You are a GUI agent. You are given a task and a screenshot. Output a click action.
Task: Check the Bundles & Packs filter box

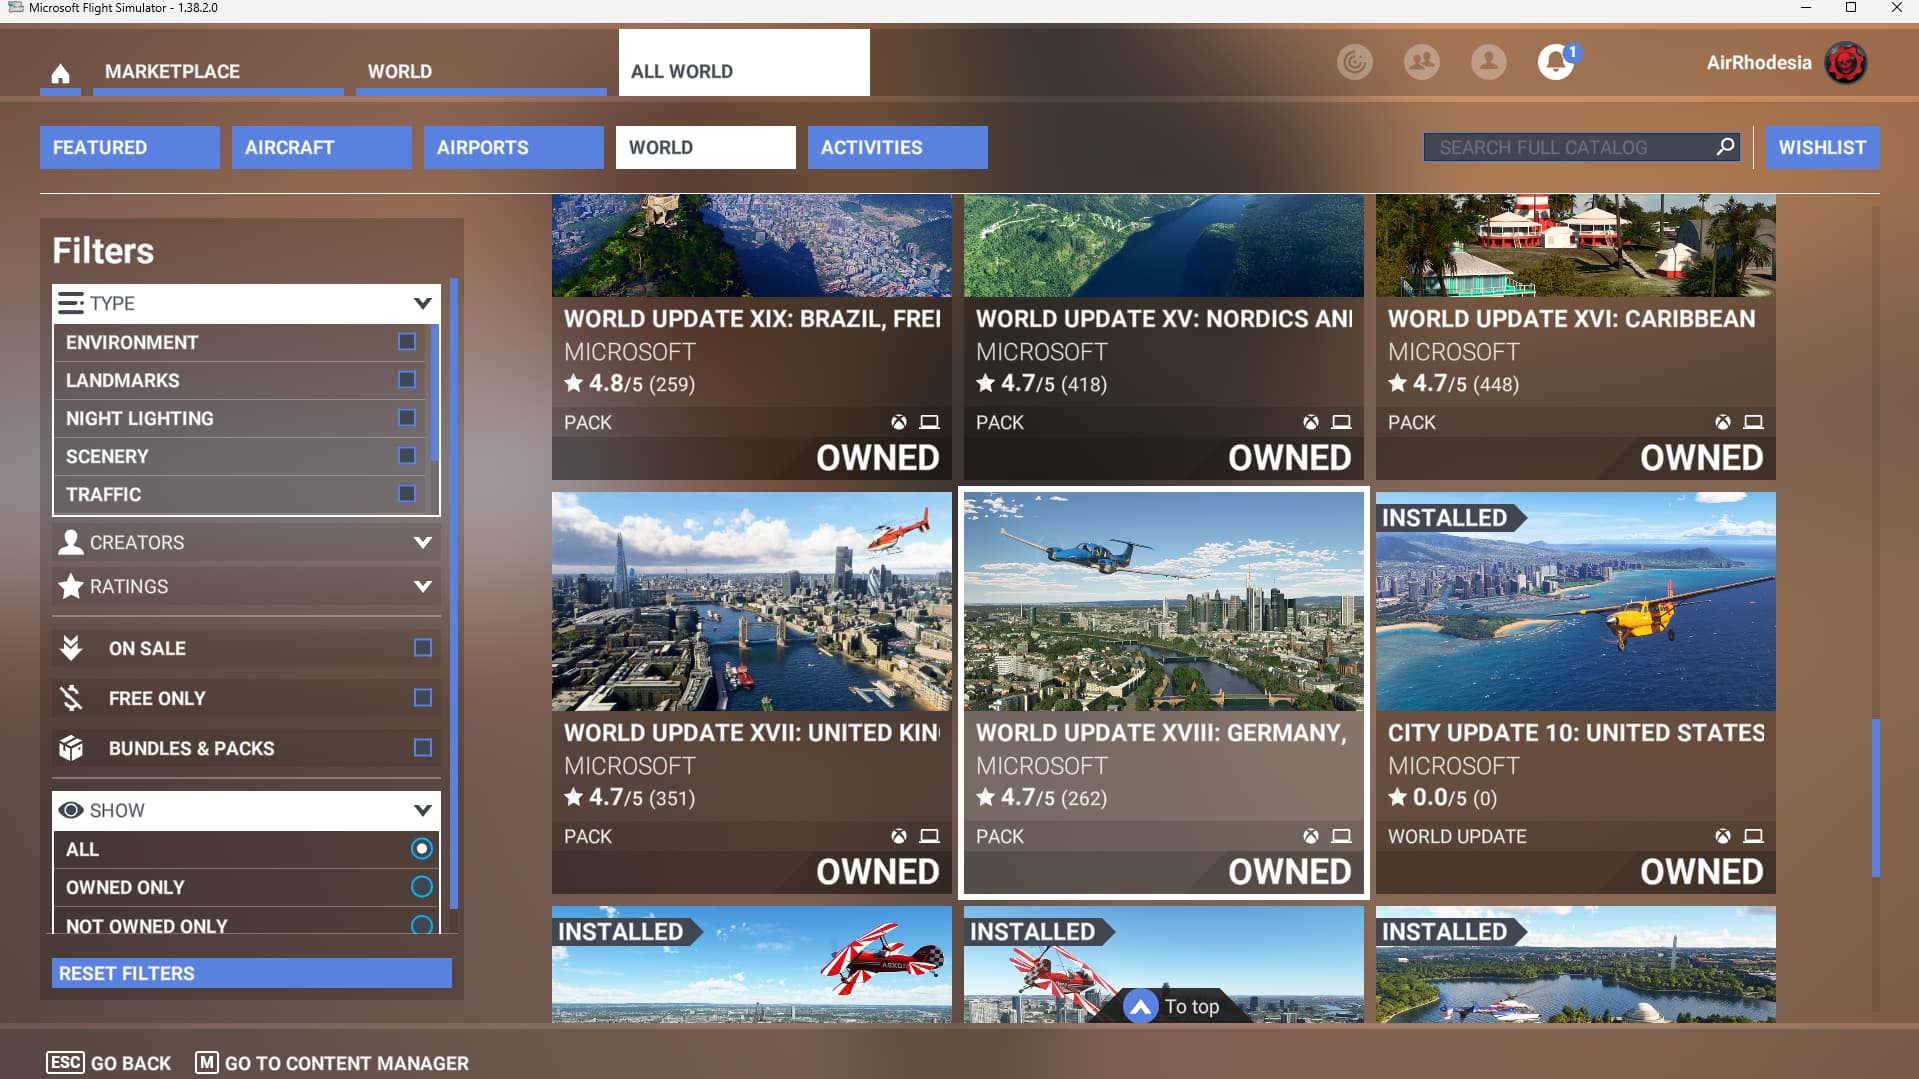(x=422, y=748)
